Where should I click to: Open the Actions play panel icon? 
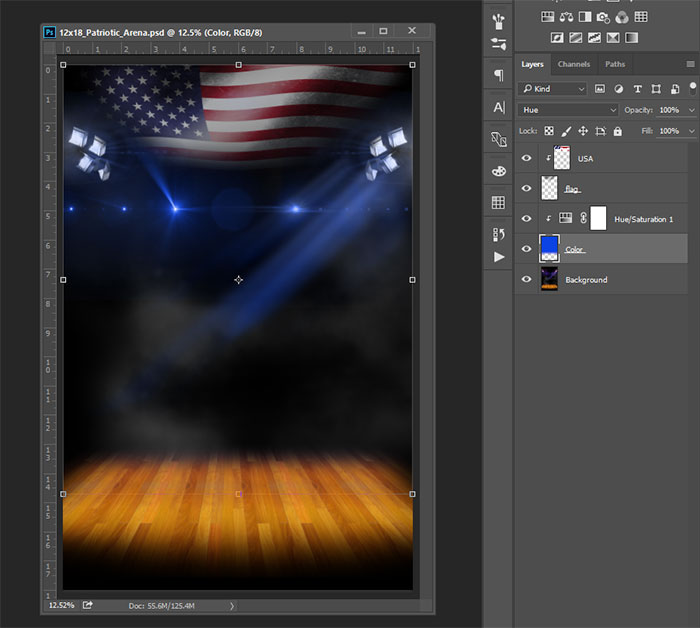pyautogui.click(x=499, y=257)
